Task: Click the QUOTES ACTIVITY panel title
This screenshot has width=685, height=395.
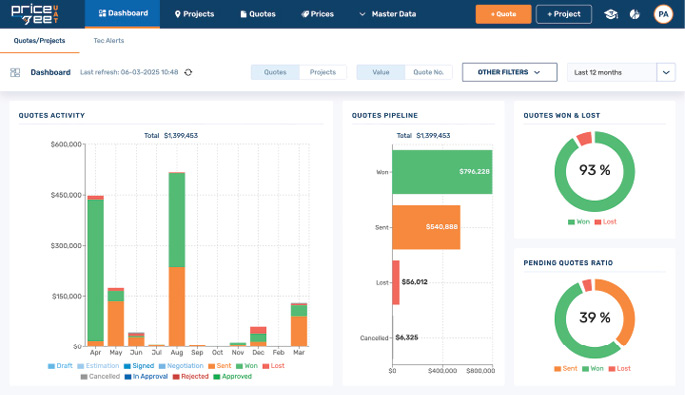Action: tap(52, 115)
